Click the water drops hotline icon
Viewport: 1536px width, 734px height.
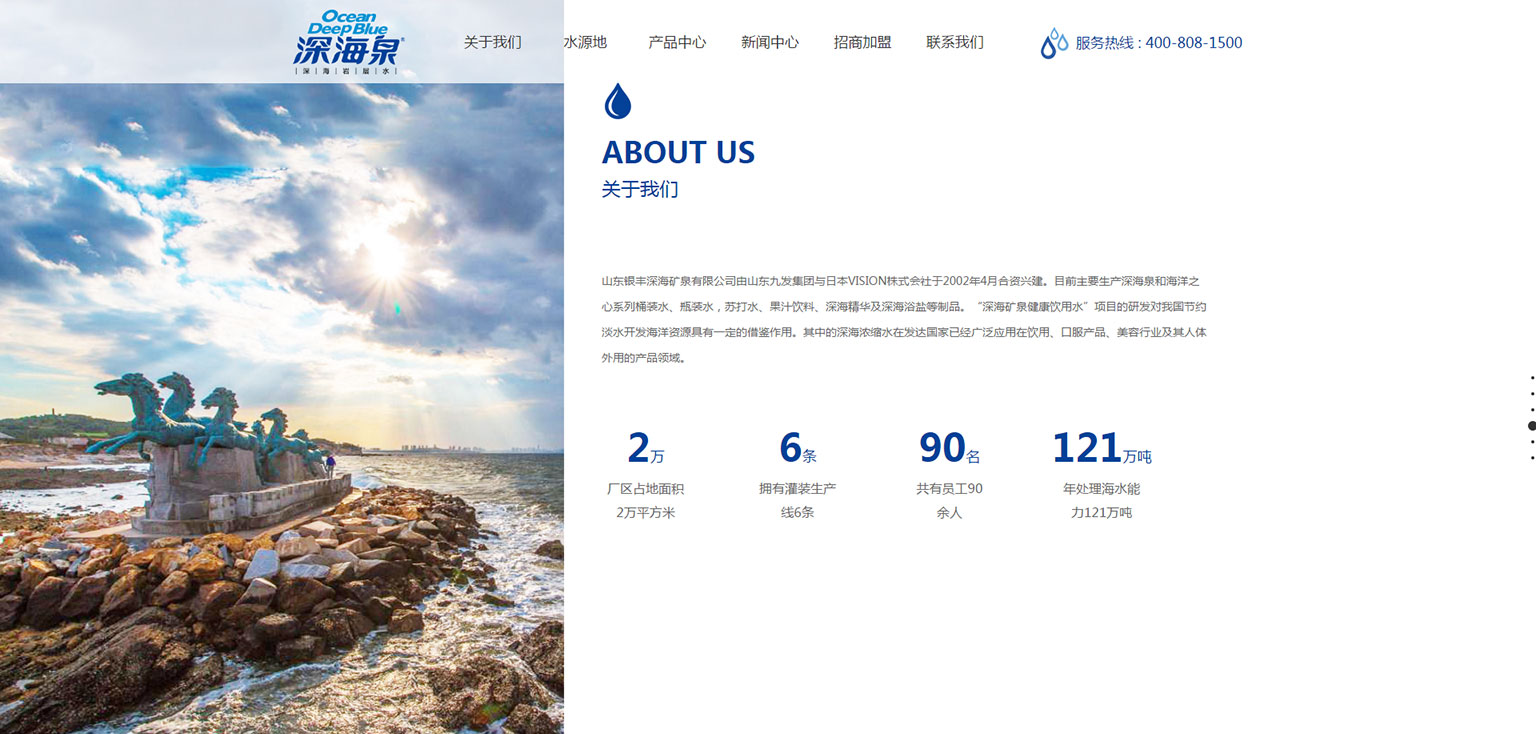pos(1054,43)
